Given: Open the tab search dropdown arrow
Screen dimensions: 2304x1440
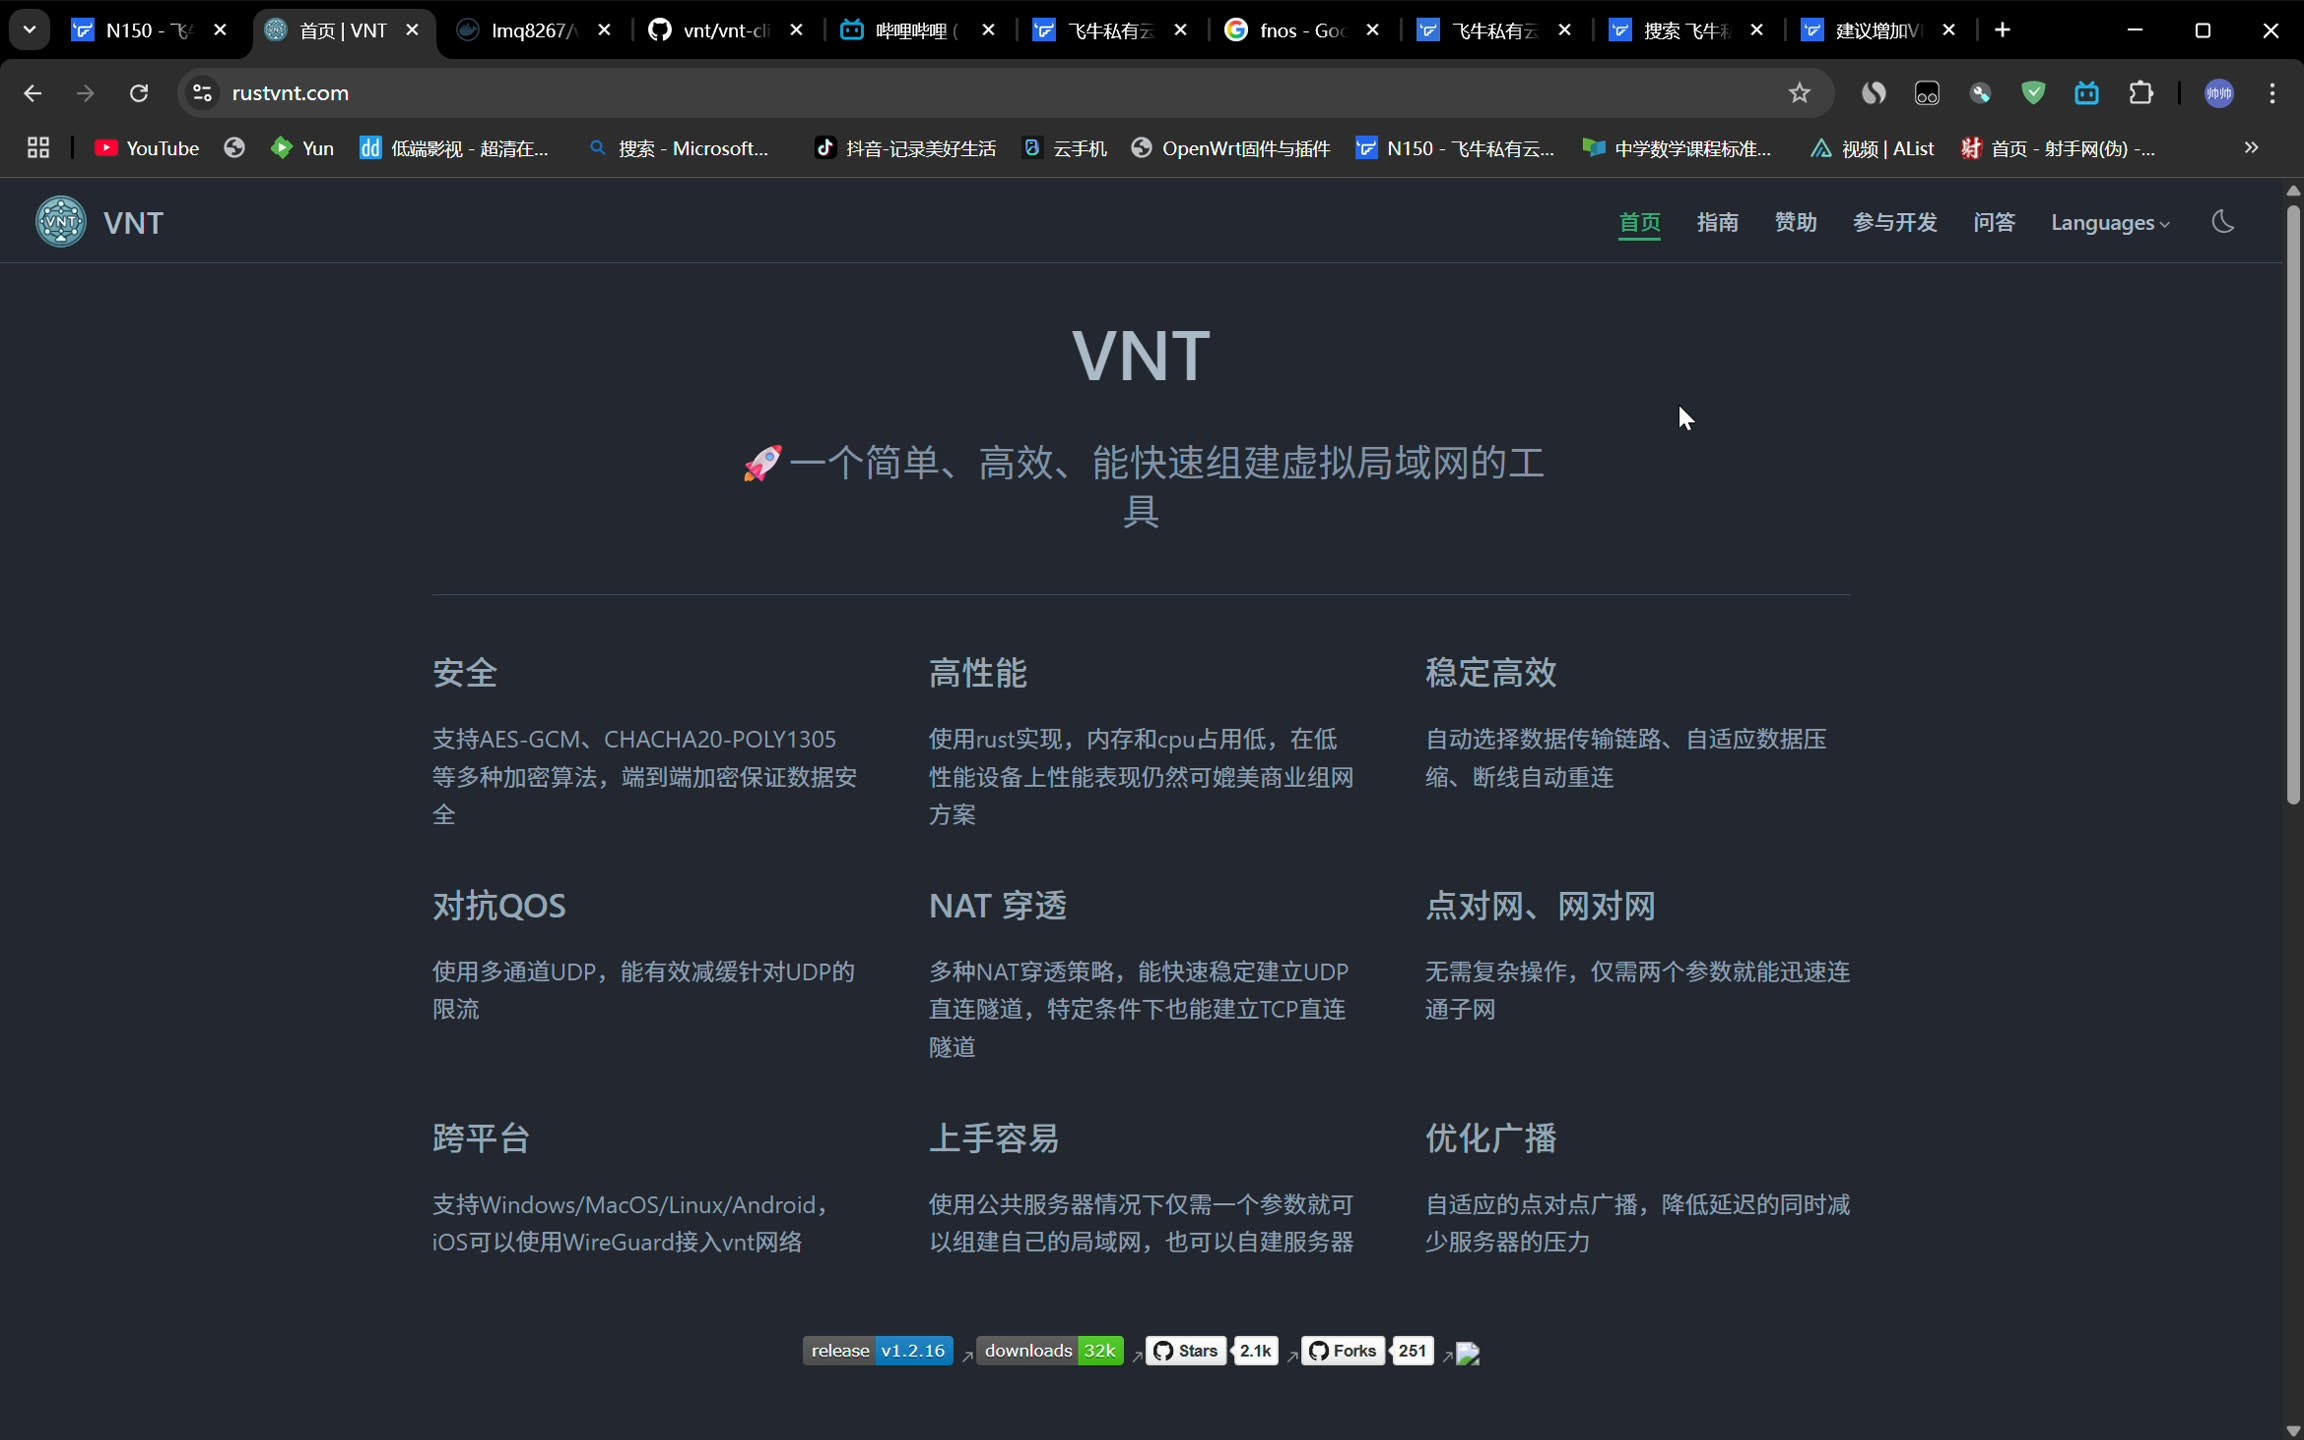Looking at the screenshot, I should (x=29, y=30).
